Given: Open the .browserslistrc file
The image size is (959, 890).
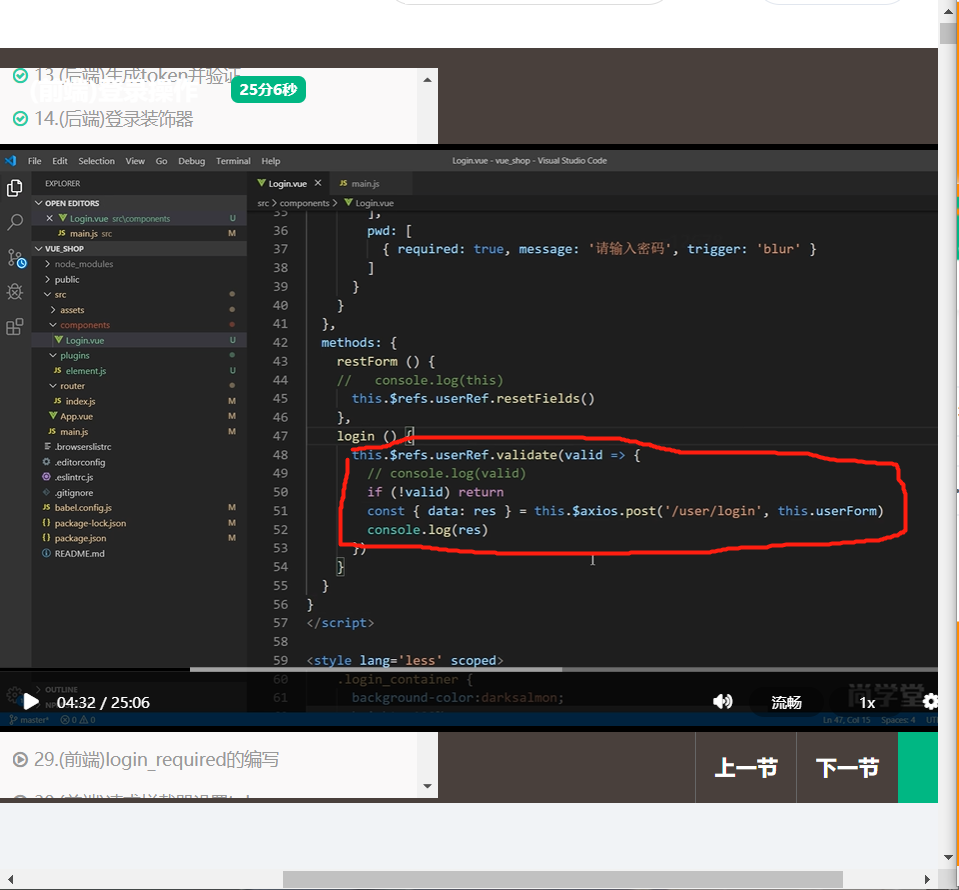Looking at the screenshot, I should (83, 447).
